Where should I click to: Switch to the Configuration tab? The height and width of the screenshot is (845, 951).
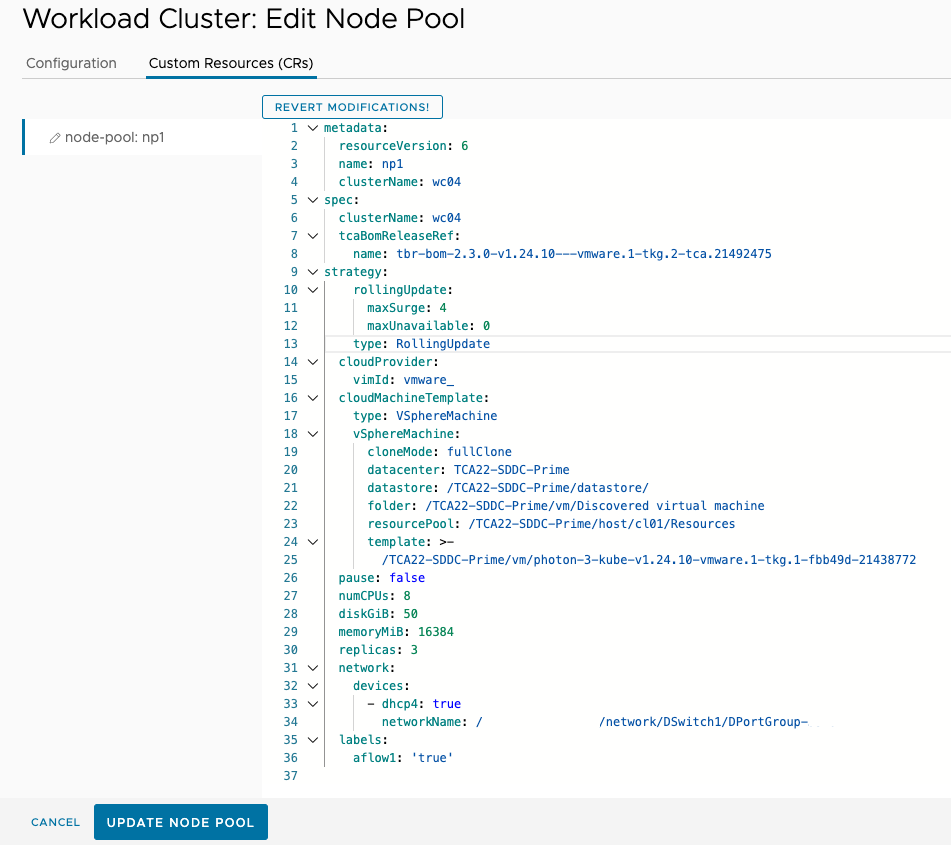(x=71, y=63)
